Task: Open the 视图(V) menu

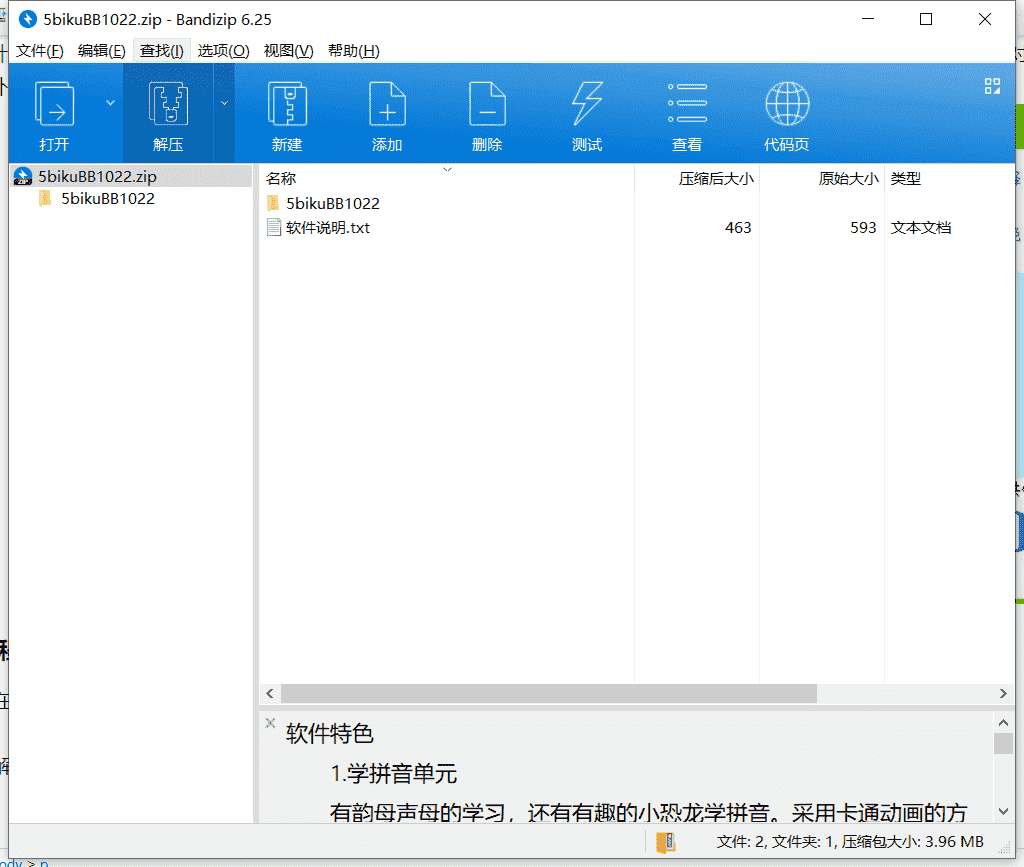Action: click(288, 51)
